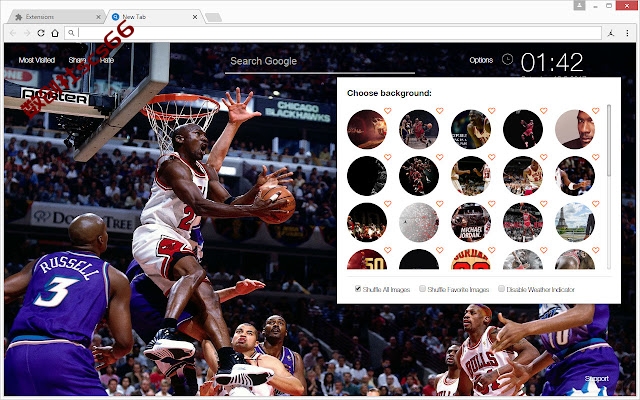Viewport: 640px width, 400px height.
Task: Select the New Tab tab
Action: 154,17
